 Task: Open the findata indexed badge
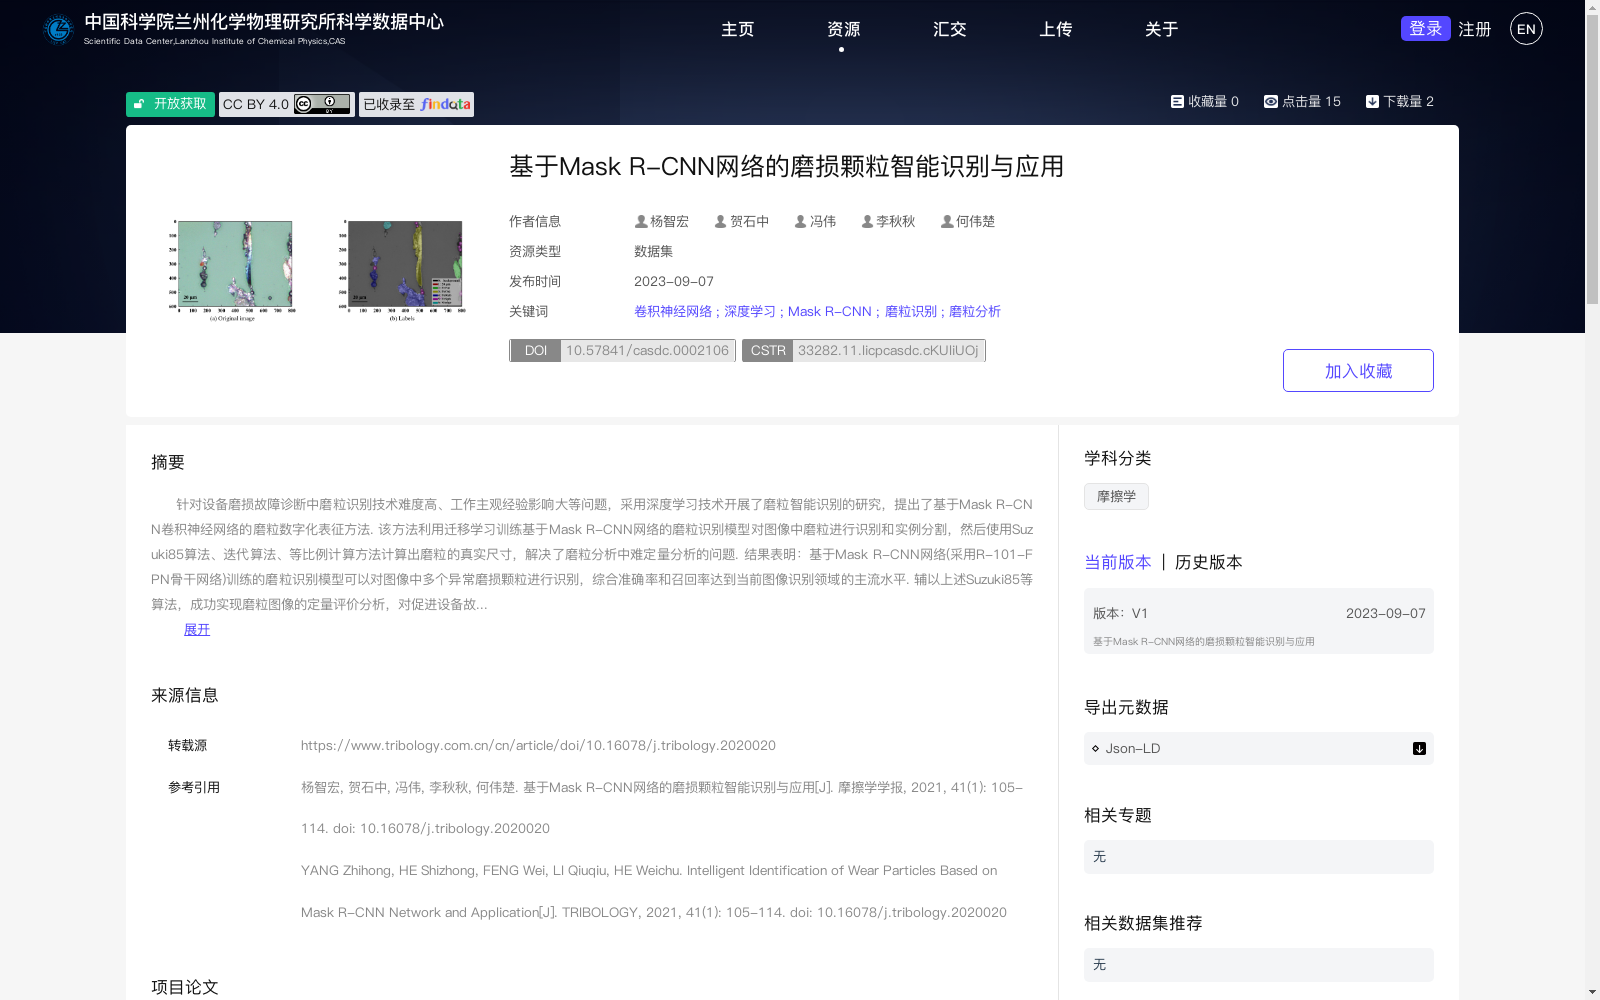click(416, 104)
